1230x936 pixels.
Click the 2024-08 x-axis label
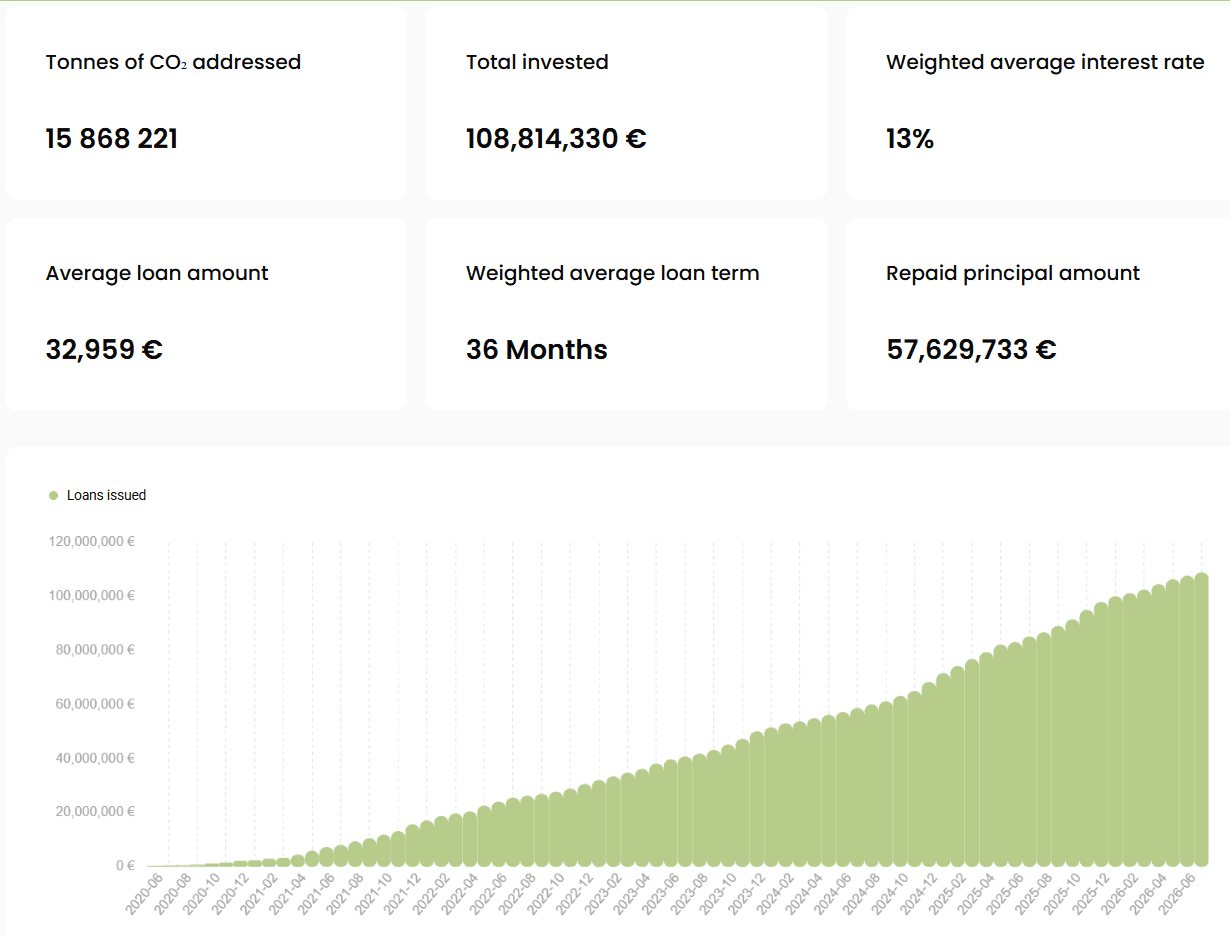pos(862,892)
